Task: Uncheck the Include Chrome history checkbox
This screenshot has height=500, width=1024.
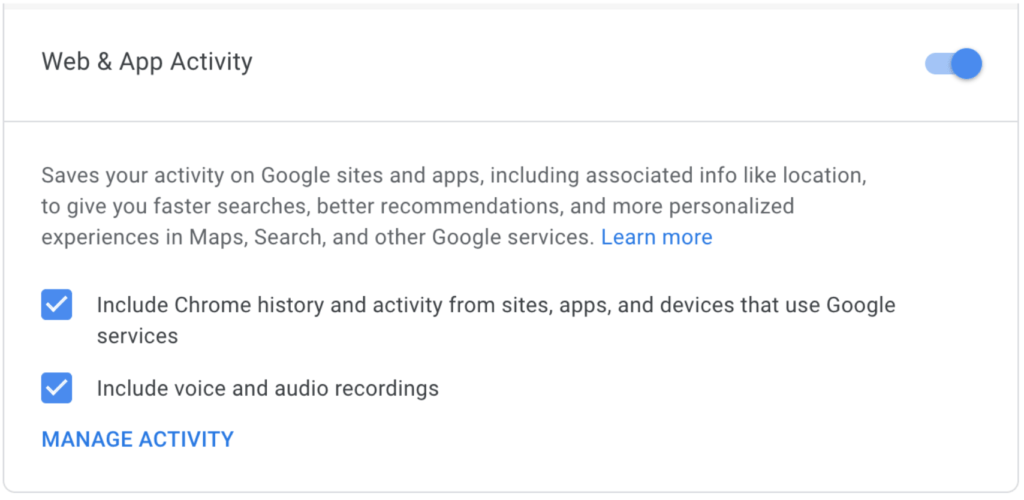Action: [56, 305]
